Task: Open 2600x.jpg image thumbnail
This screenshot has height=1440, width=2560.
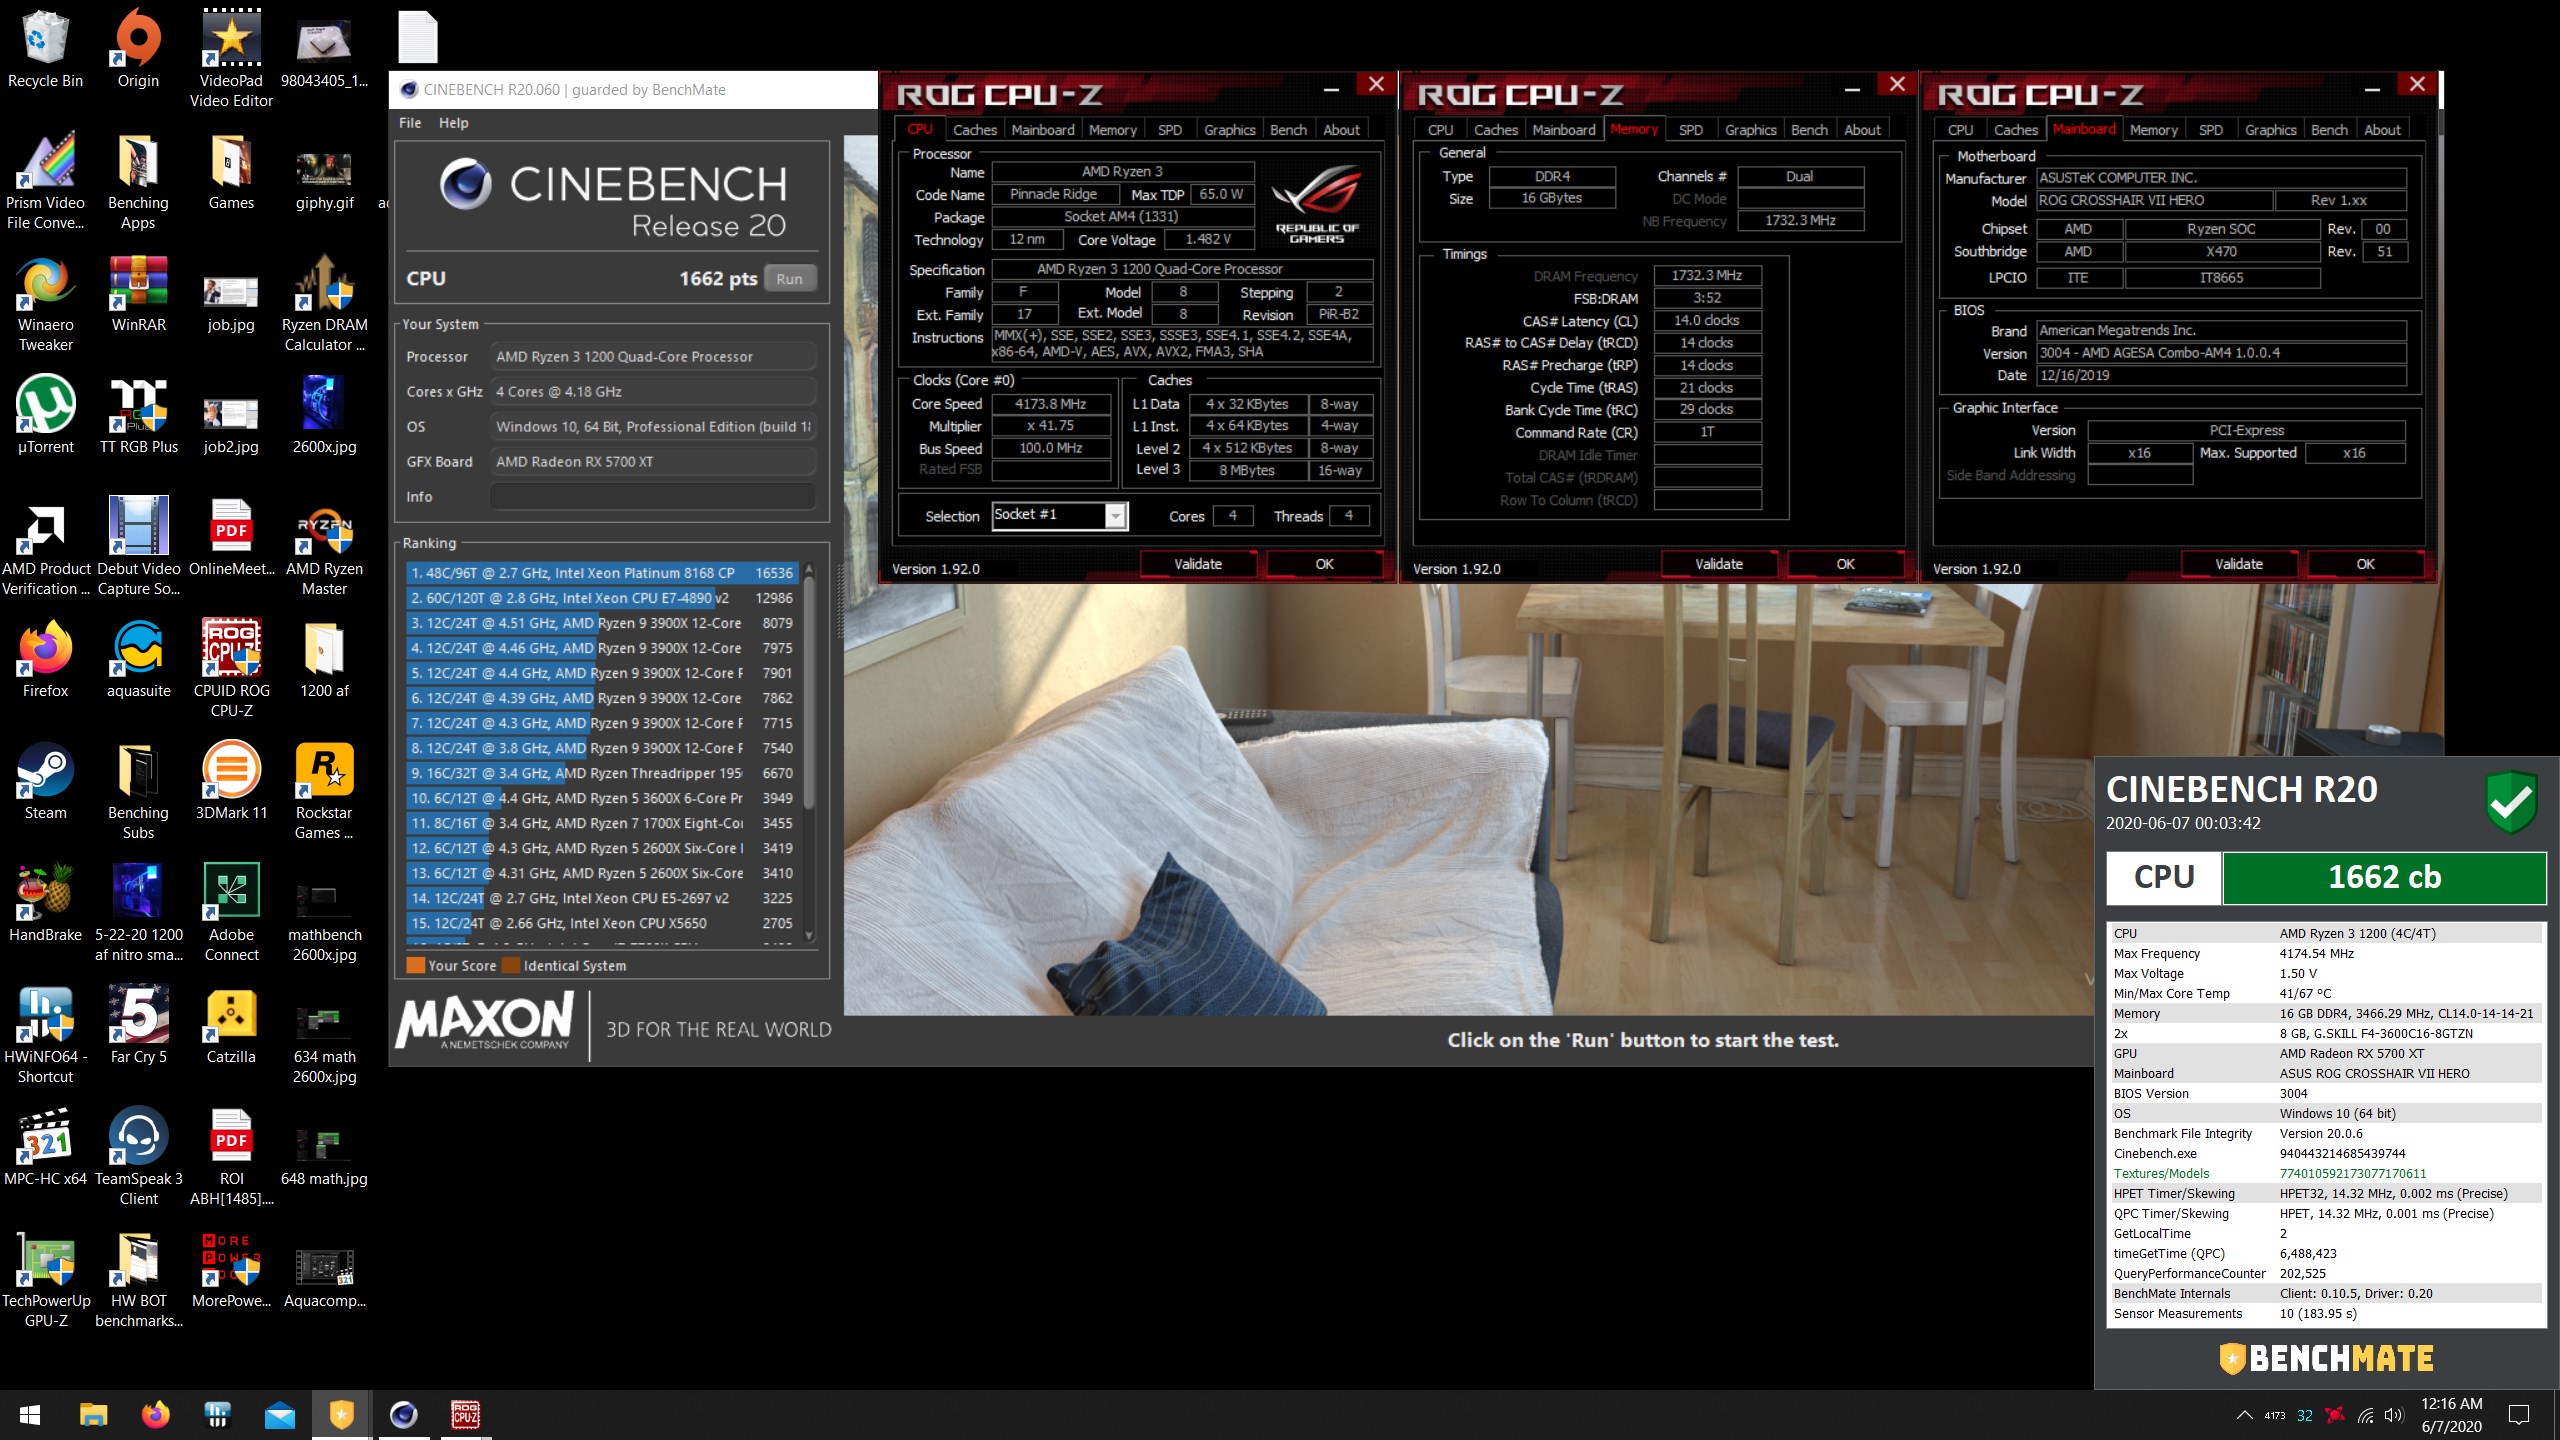Action: [324, 414]
